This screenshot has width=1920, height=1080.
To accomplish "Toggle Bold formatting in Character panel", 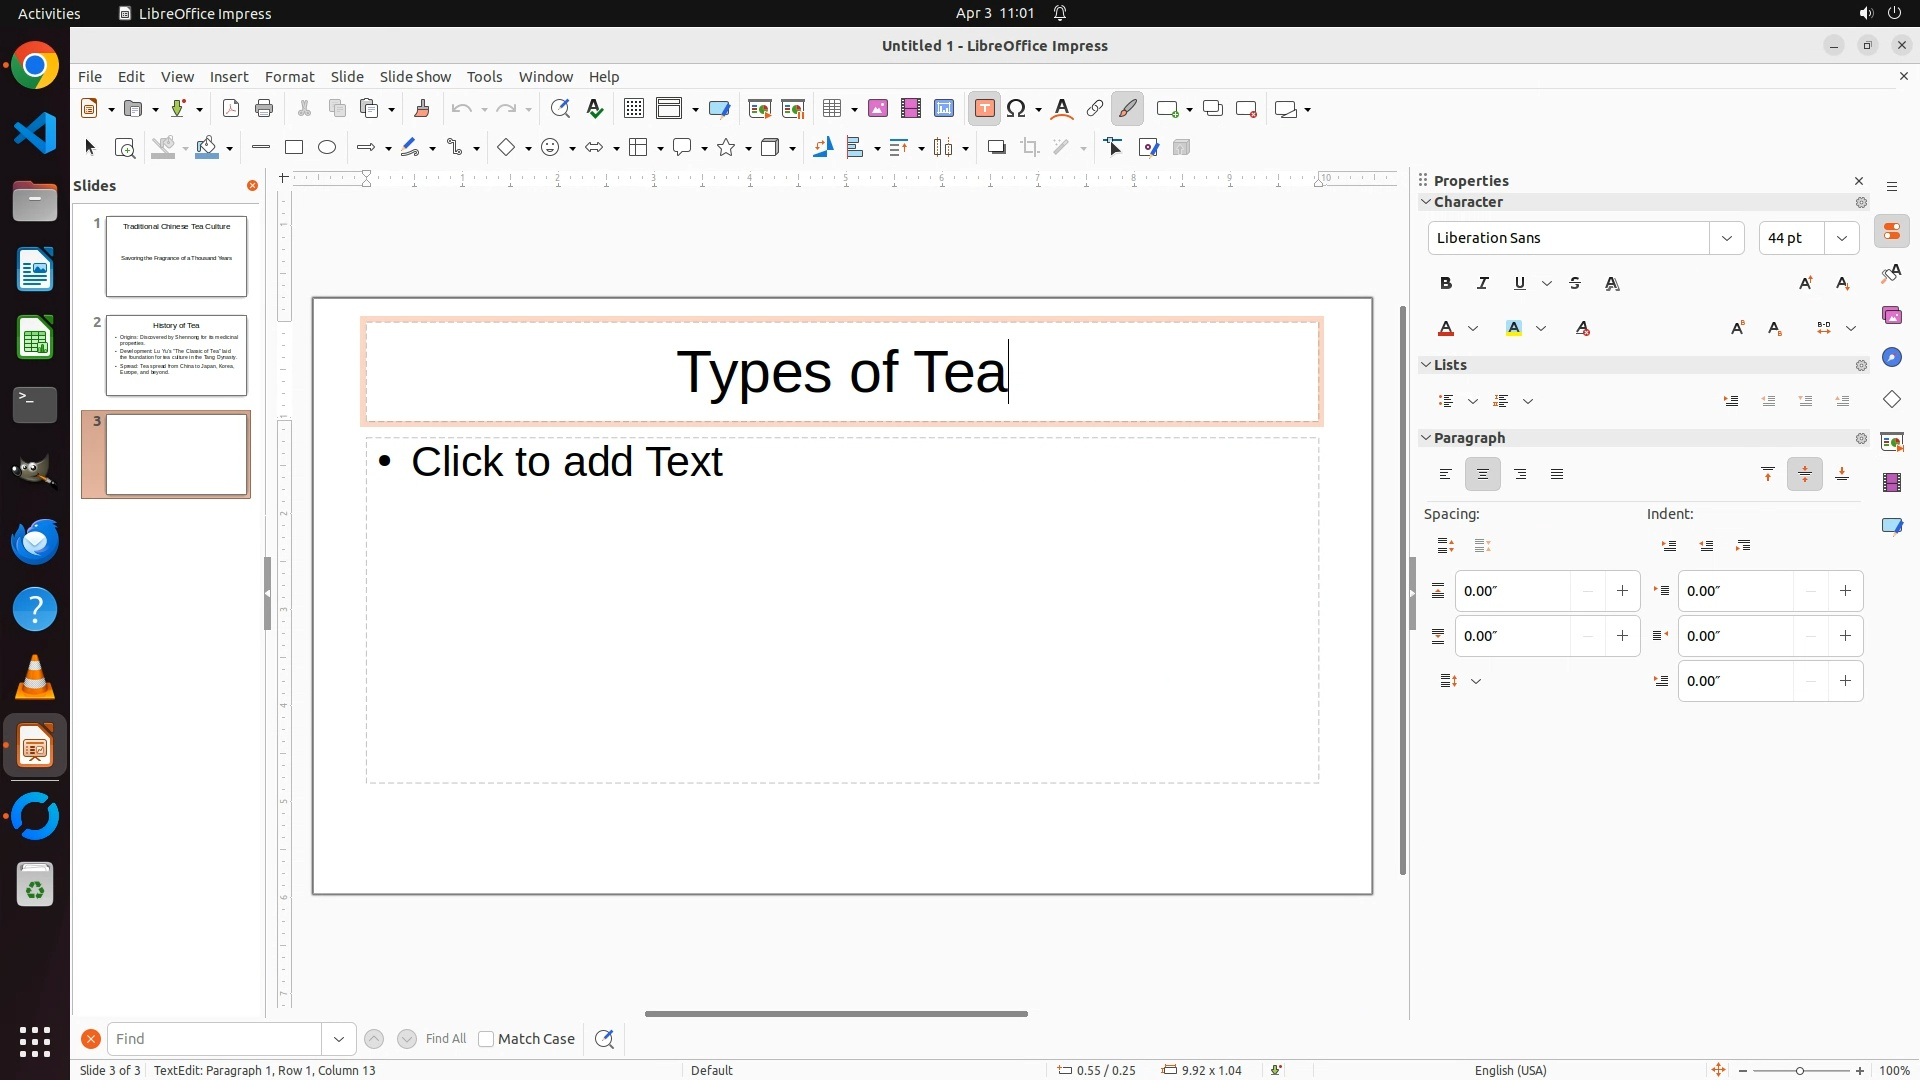I will (x=1446, y=284).
